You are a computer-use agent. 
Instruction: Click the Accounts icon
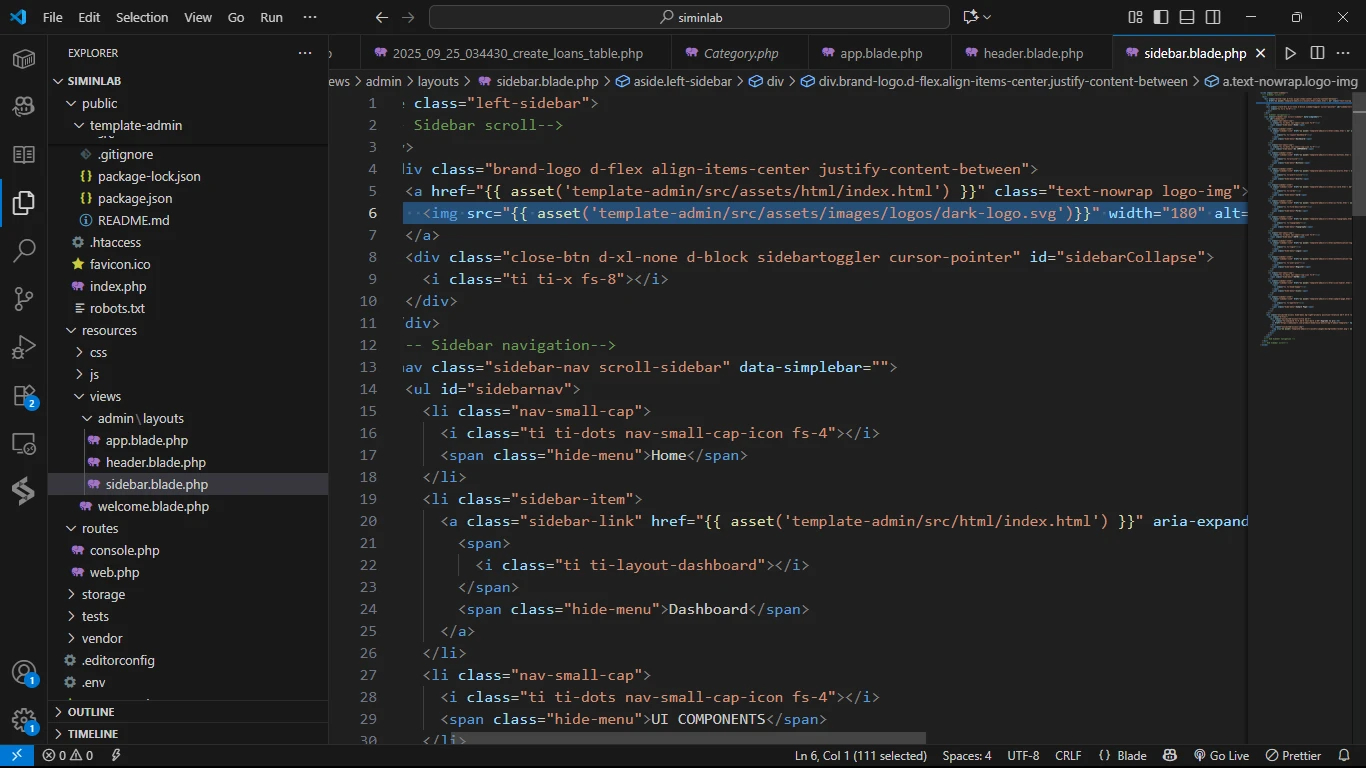click(x=24, y=673)
